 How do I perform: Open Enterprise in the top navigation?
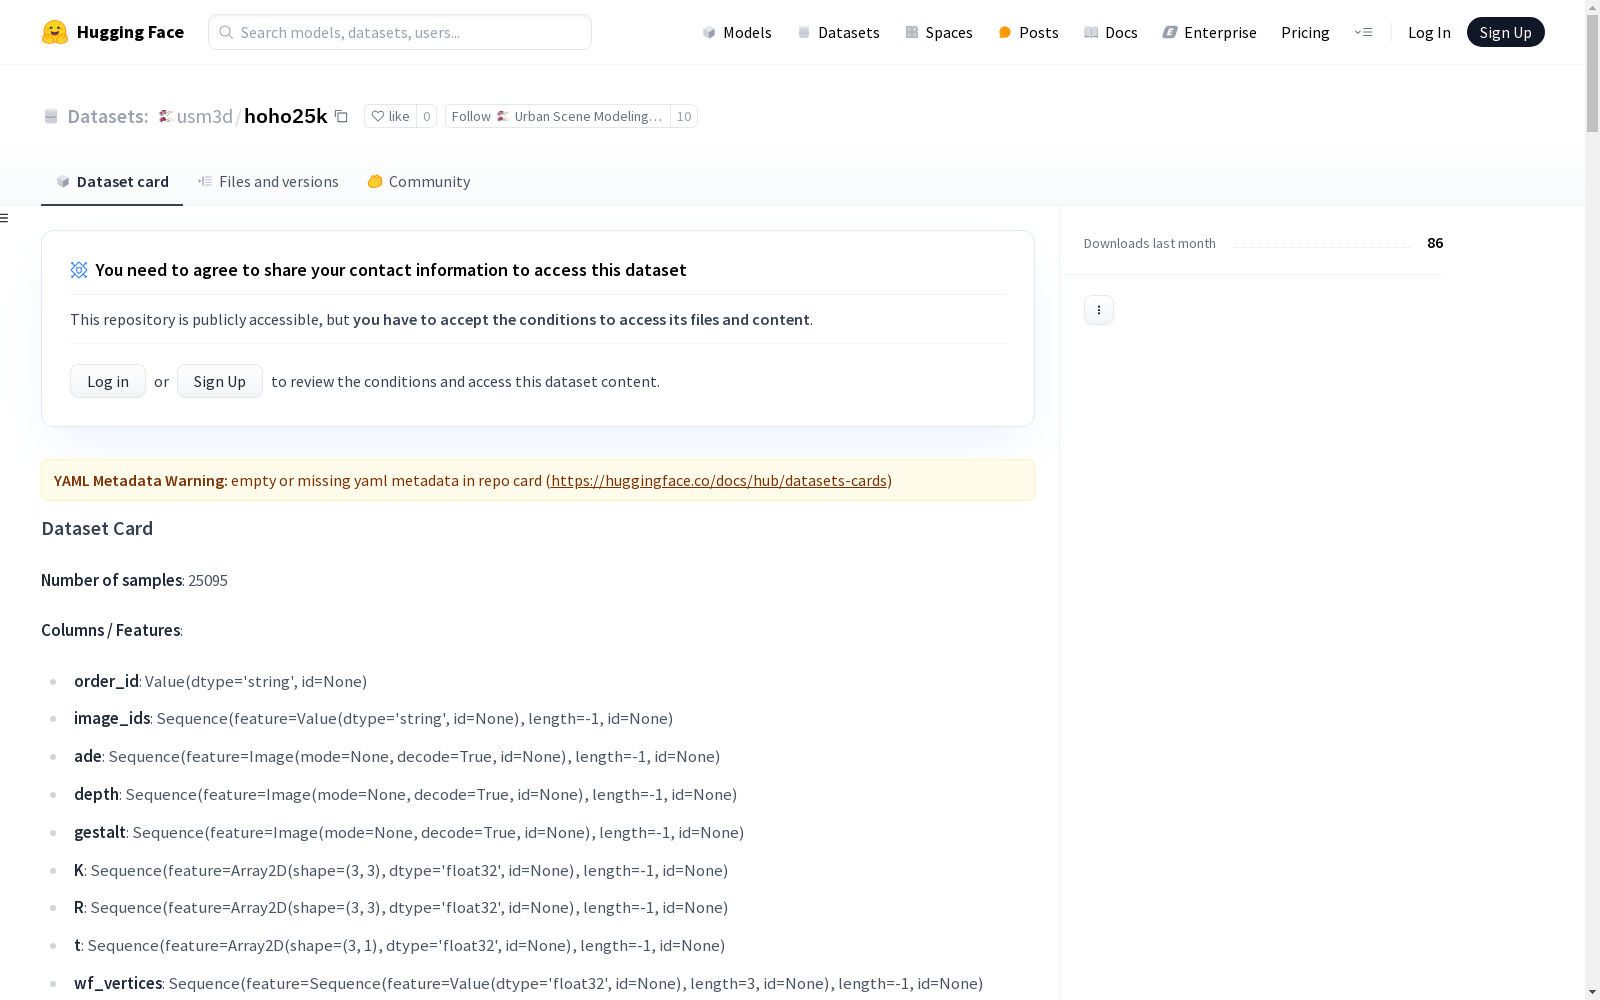(x=1209, y=32)
